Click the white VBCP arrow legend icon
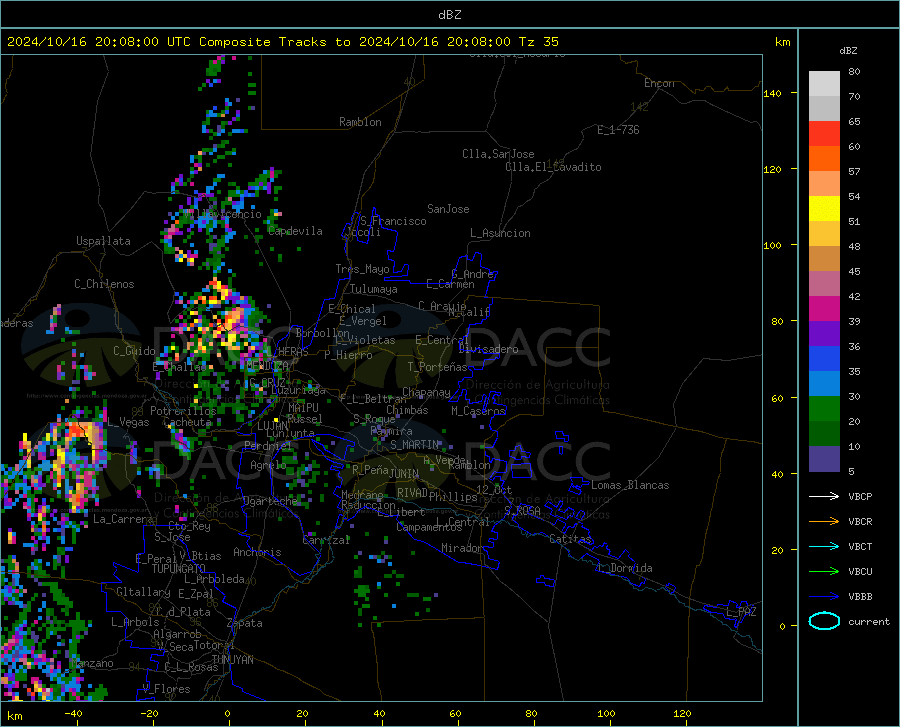 [824, 496]
